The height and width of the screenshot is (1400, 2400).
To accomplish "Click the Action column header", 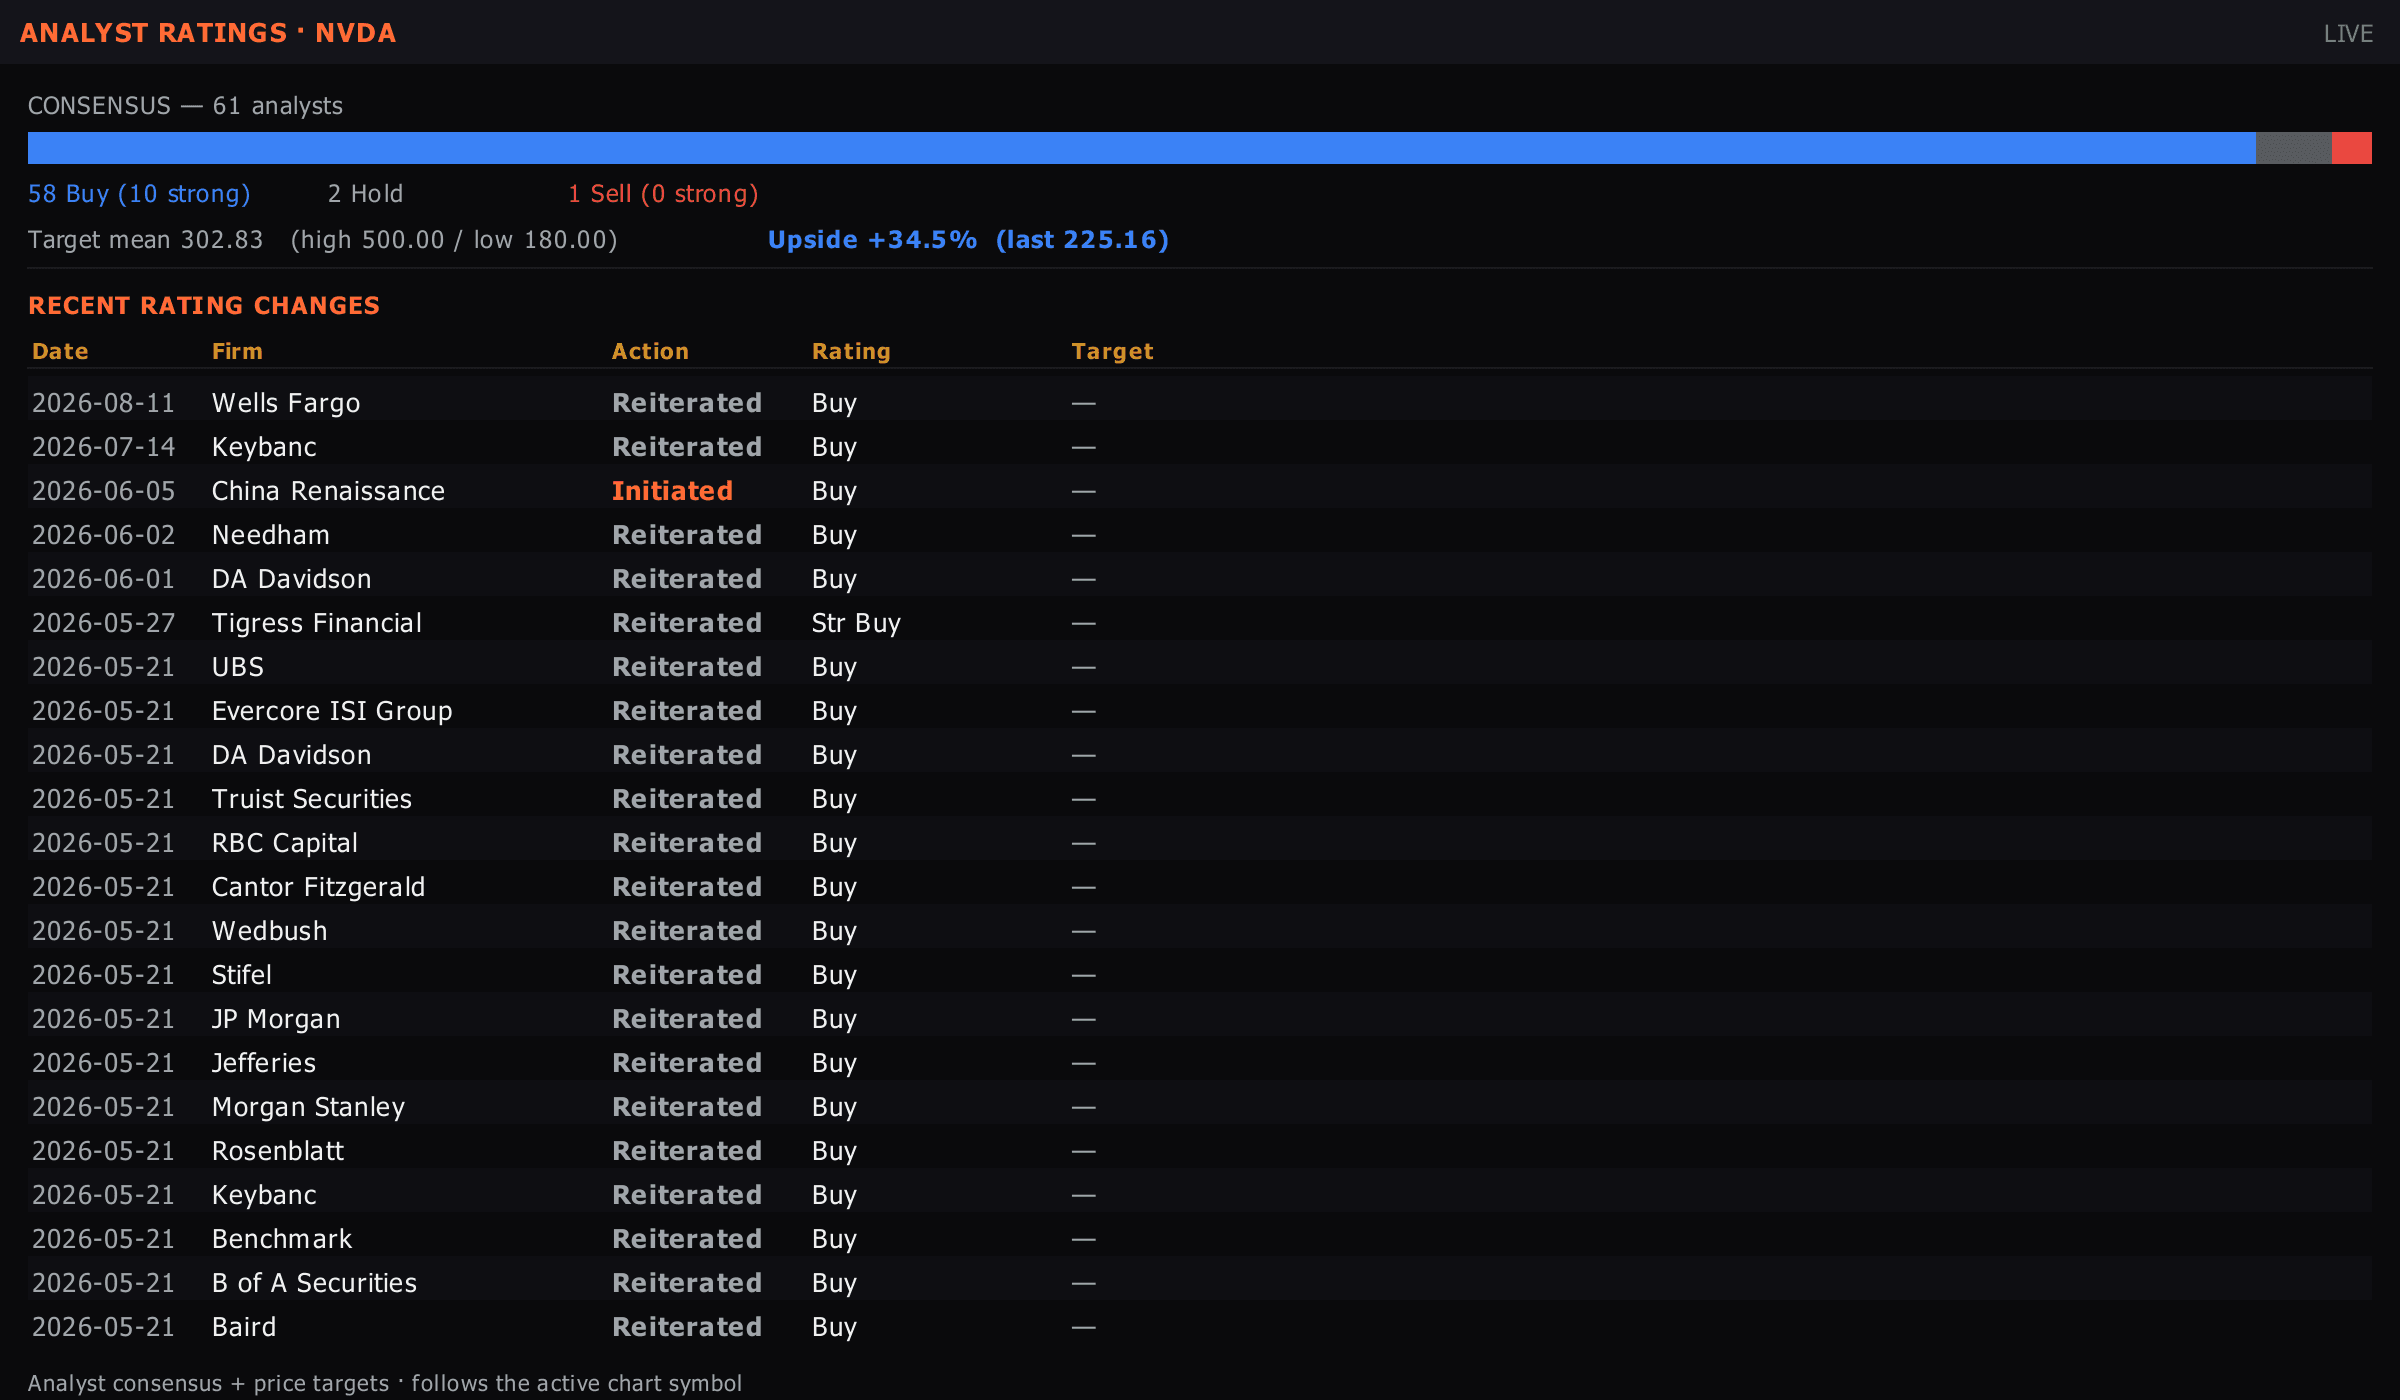I will click(650, 352).
